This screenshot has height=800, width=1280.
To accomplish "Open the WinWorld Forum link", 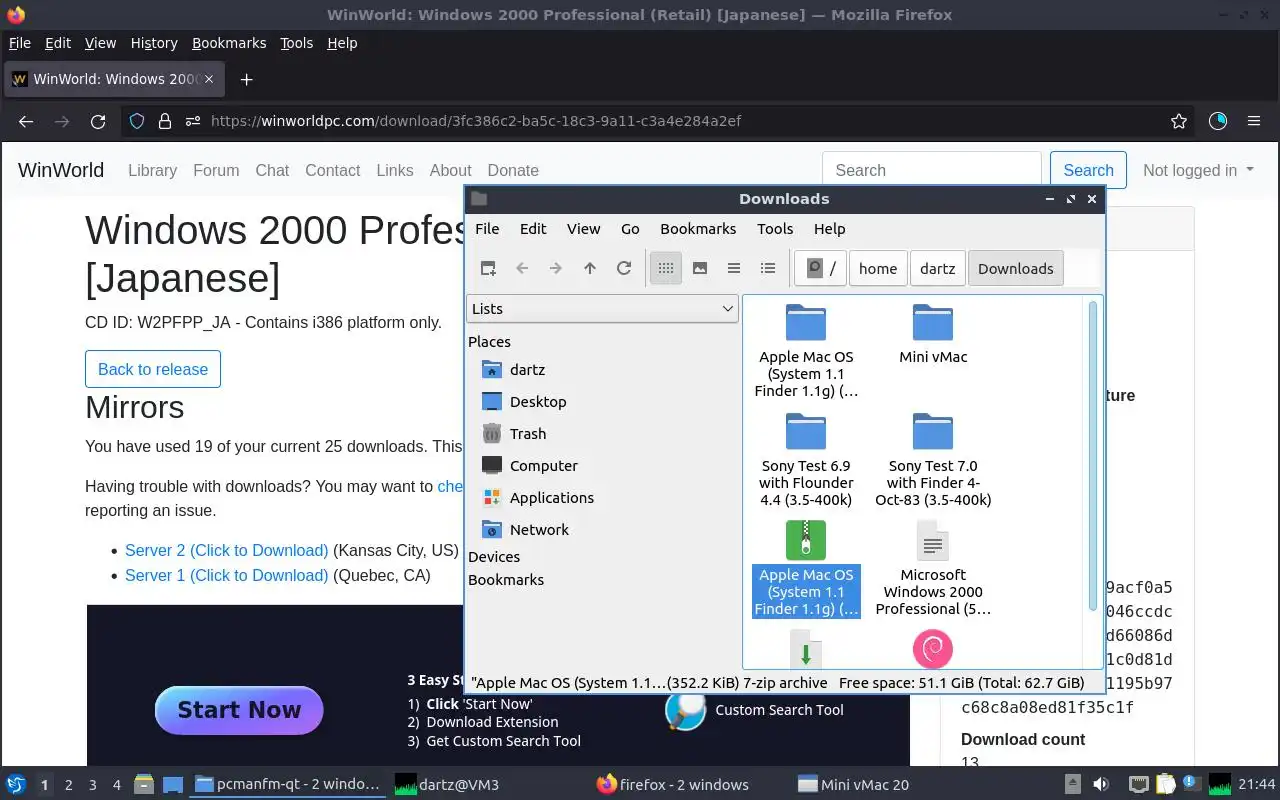I will 216,170.
